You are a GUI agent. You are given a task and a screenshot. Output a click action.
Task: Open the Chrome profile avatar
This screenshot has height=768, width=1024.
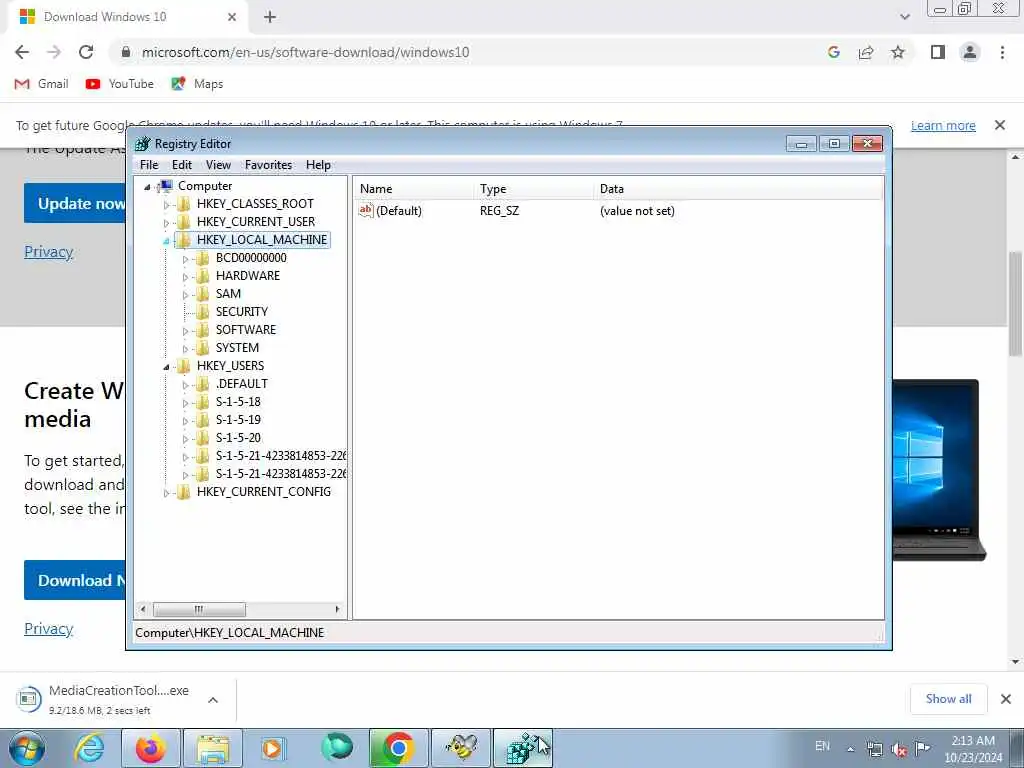click(970, 52)
